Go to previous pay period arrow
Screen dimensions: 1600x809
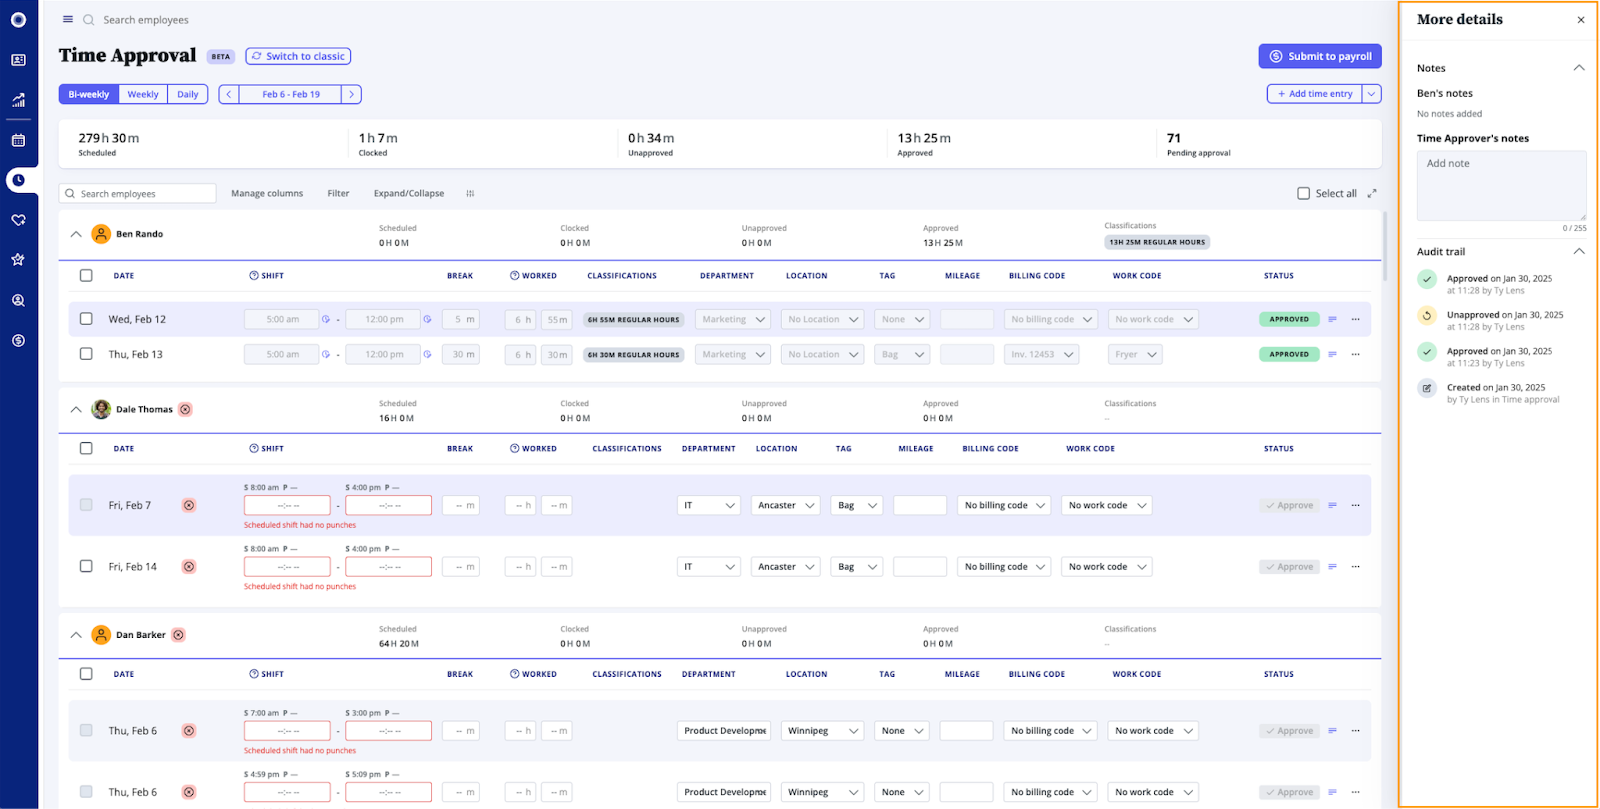coord(229,94)
